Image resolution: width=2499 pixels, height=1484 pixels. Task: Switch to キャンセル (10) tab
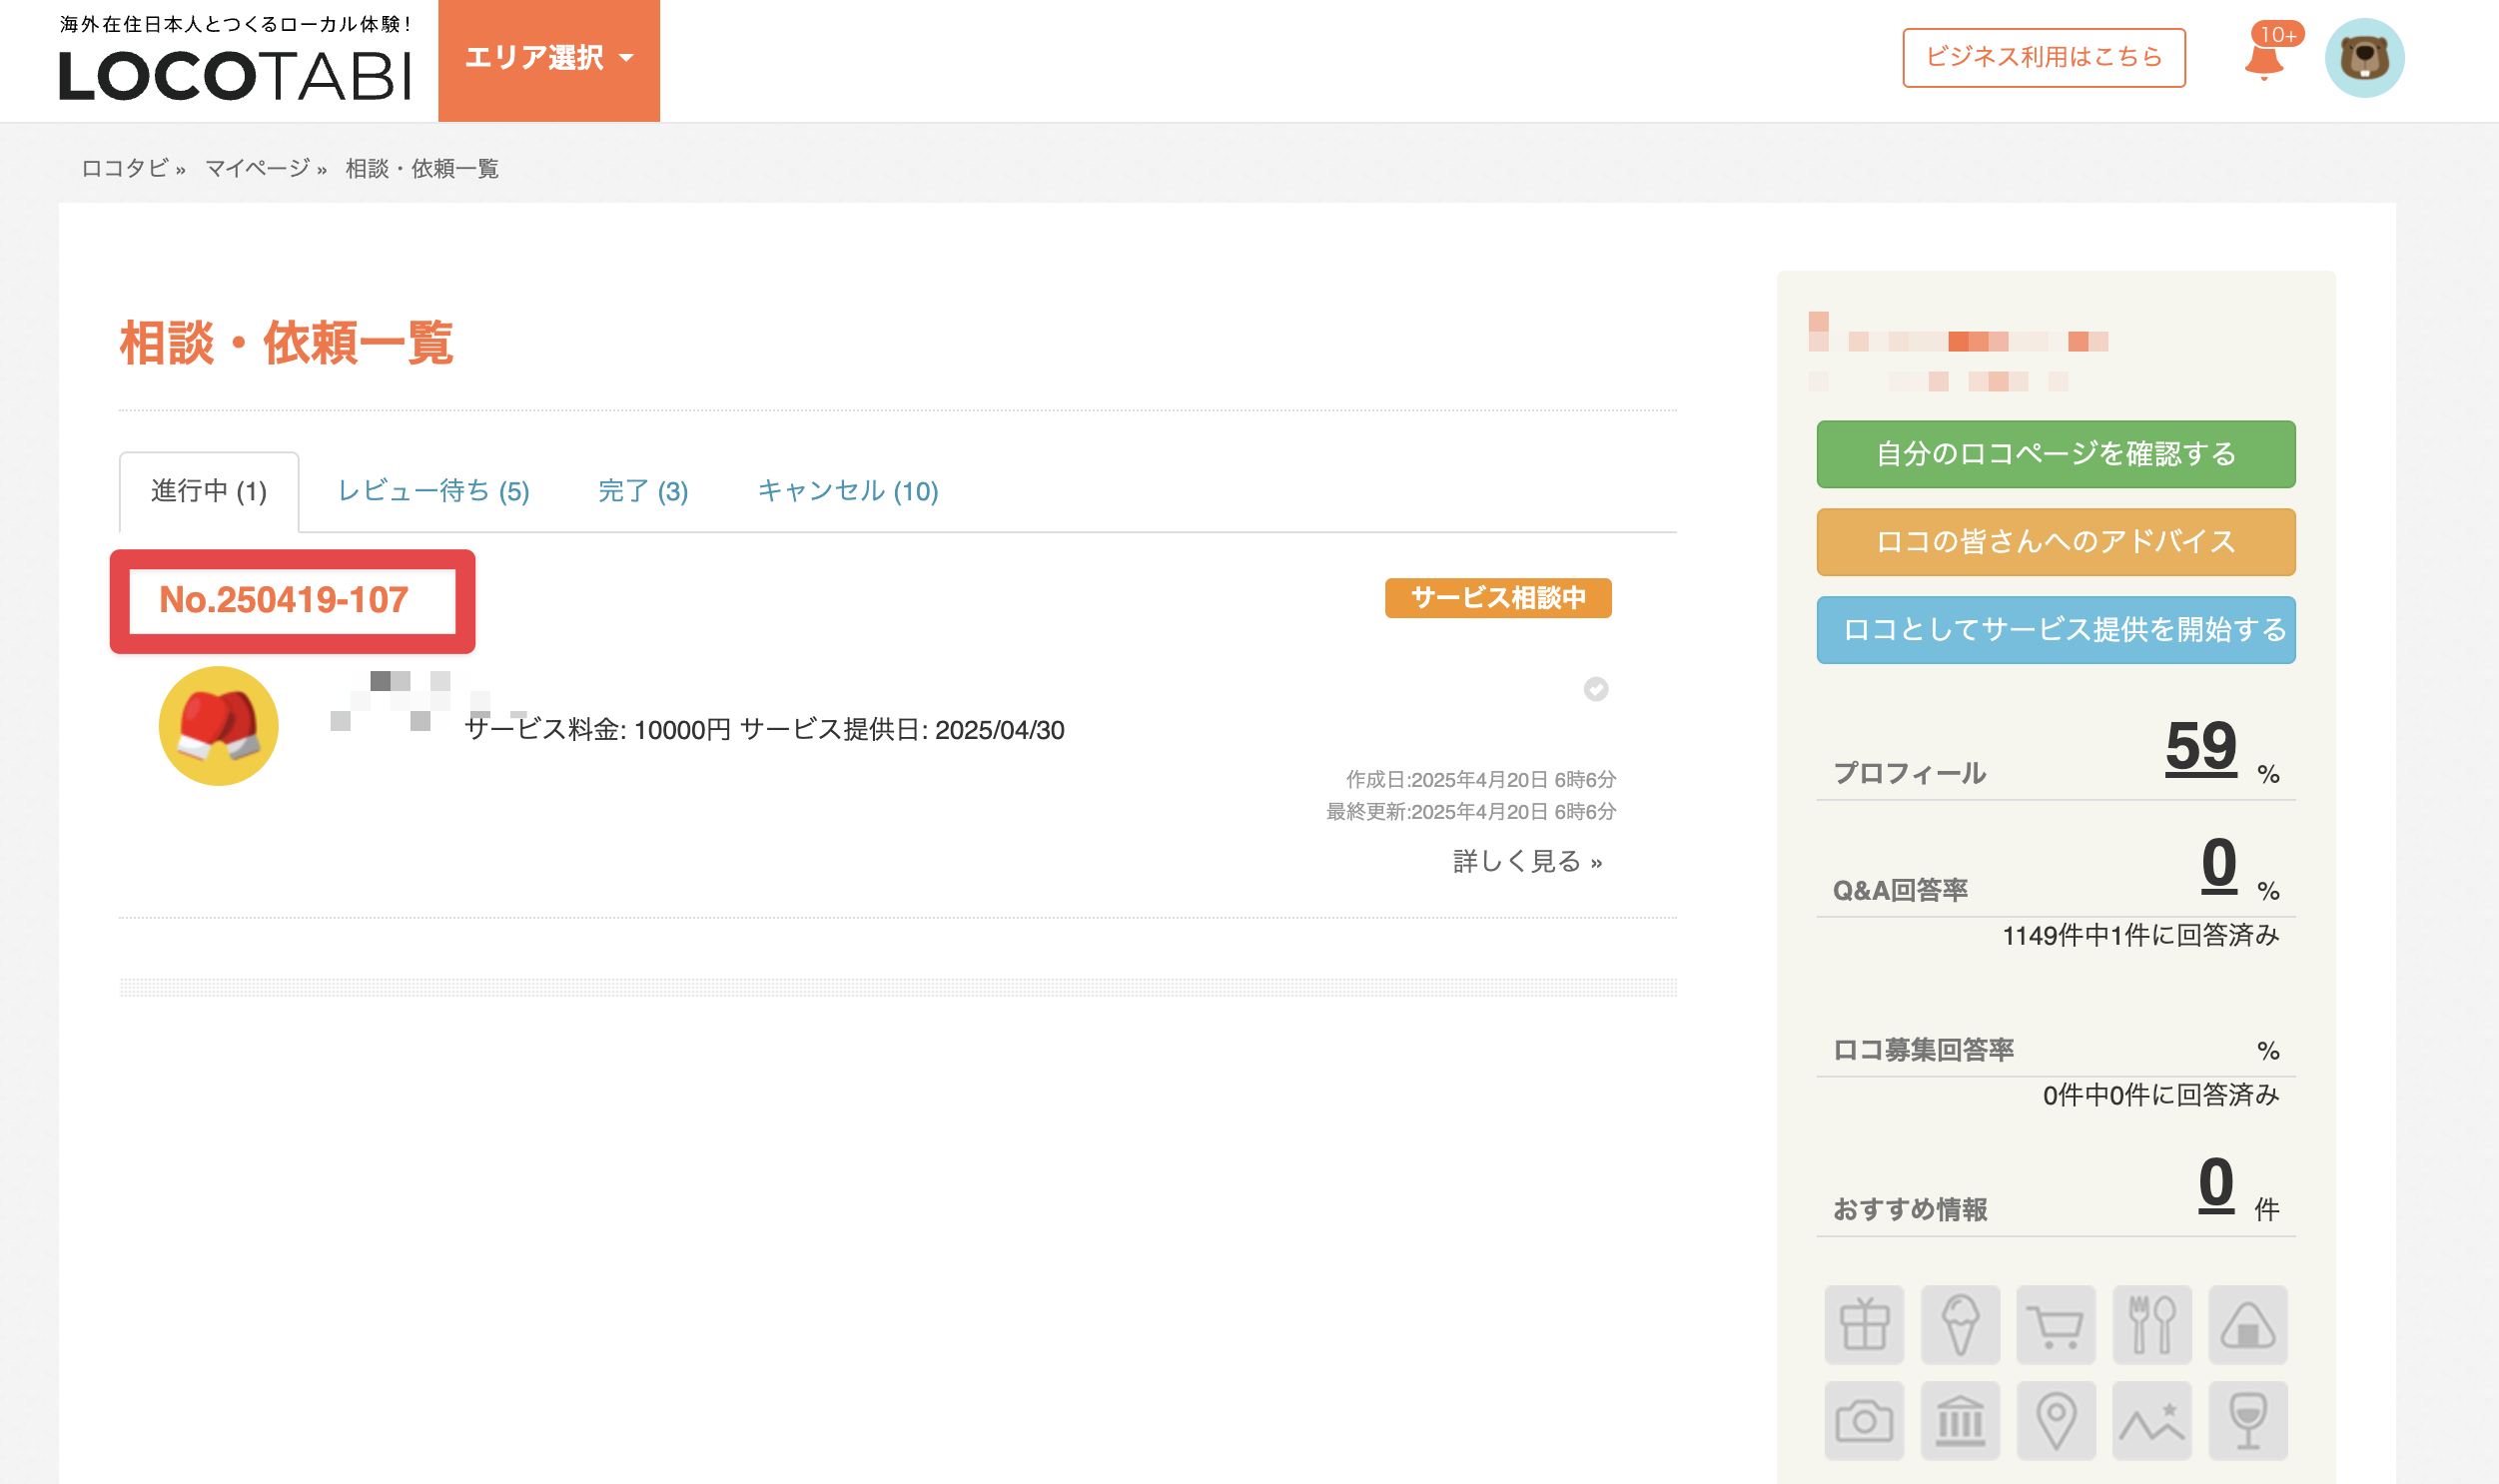click(x=847, y=491)
